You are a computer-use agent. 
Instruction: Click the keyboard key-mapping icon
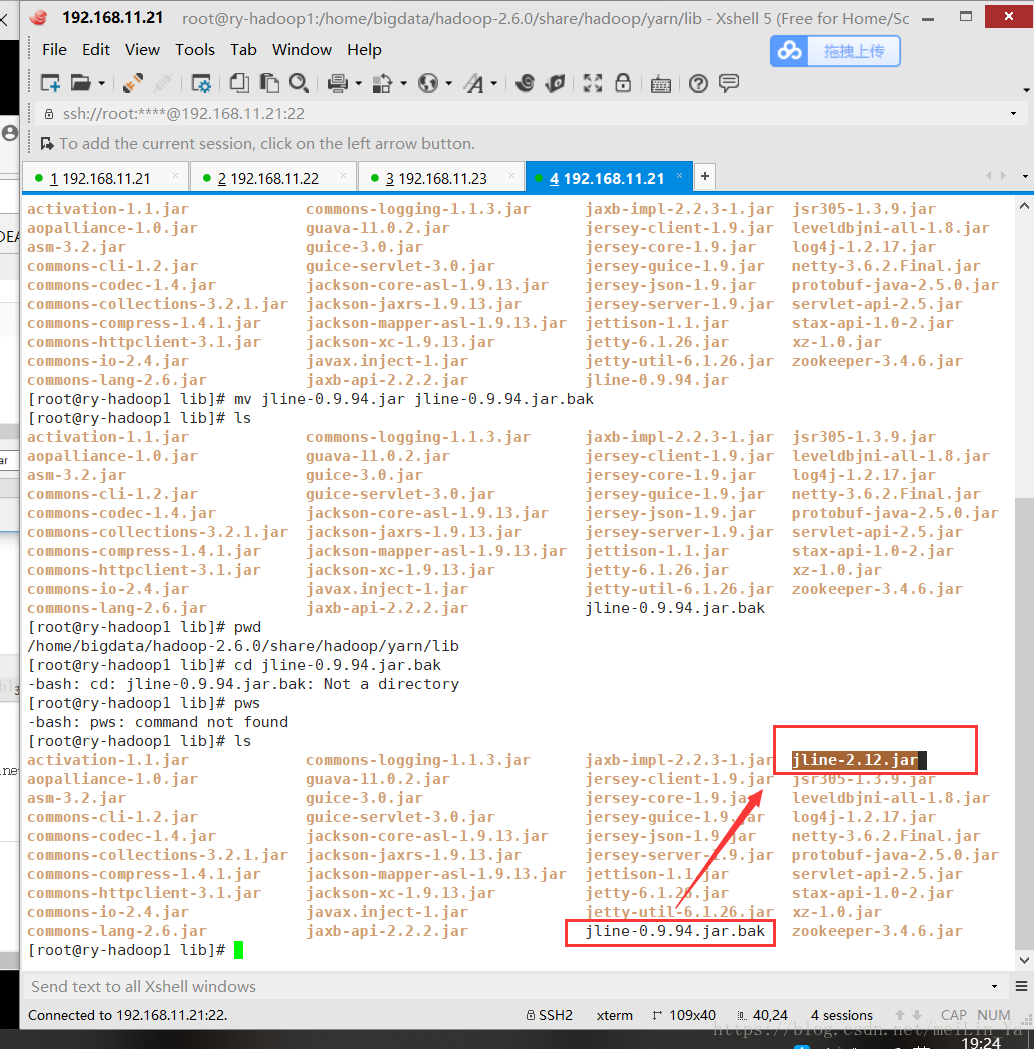(661, 84)
